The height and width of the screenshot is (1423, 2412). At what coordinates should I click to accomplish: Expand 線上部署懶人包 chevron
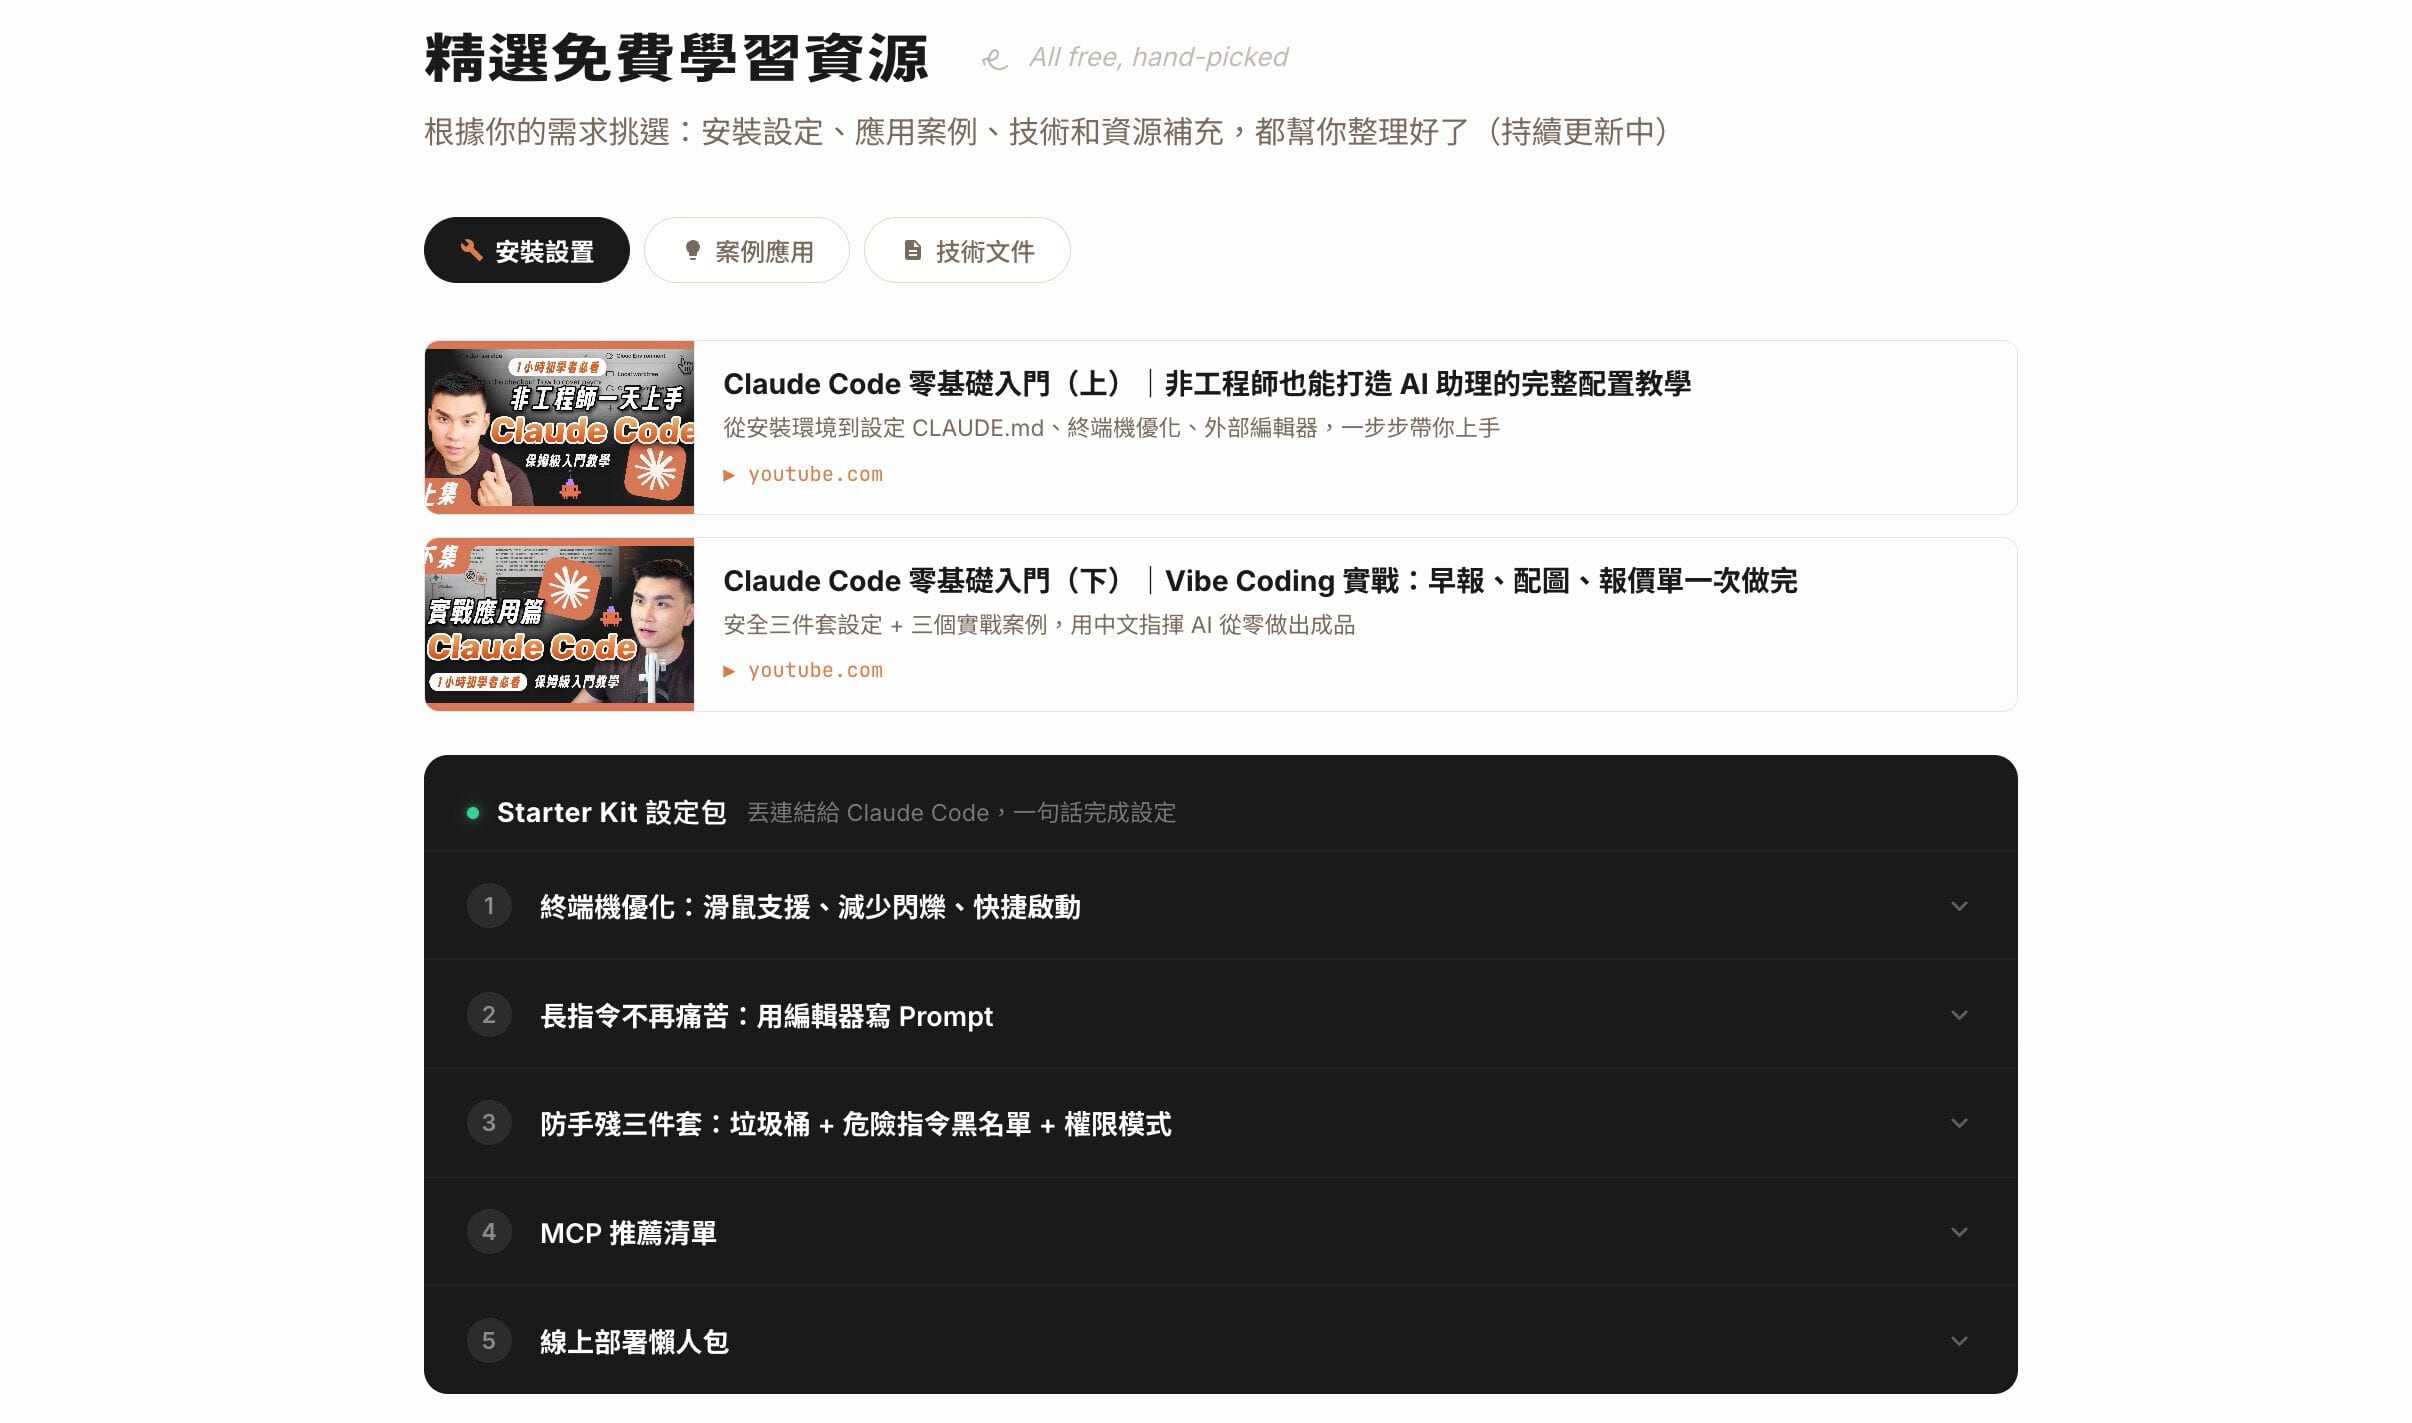pos(1959,1341)
